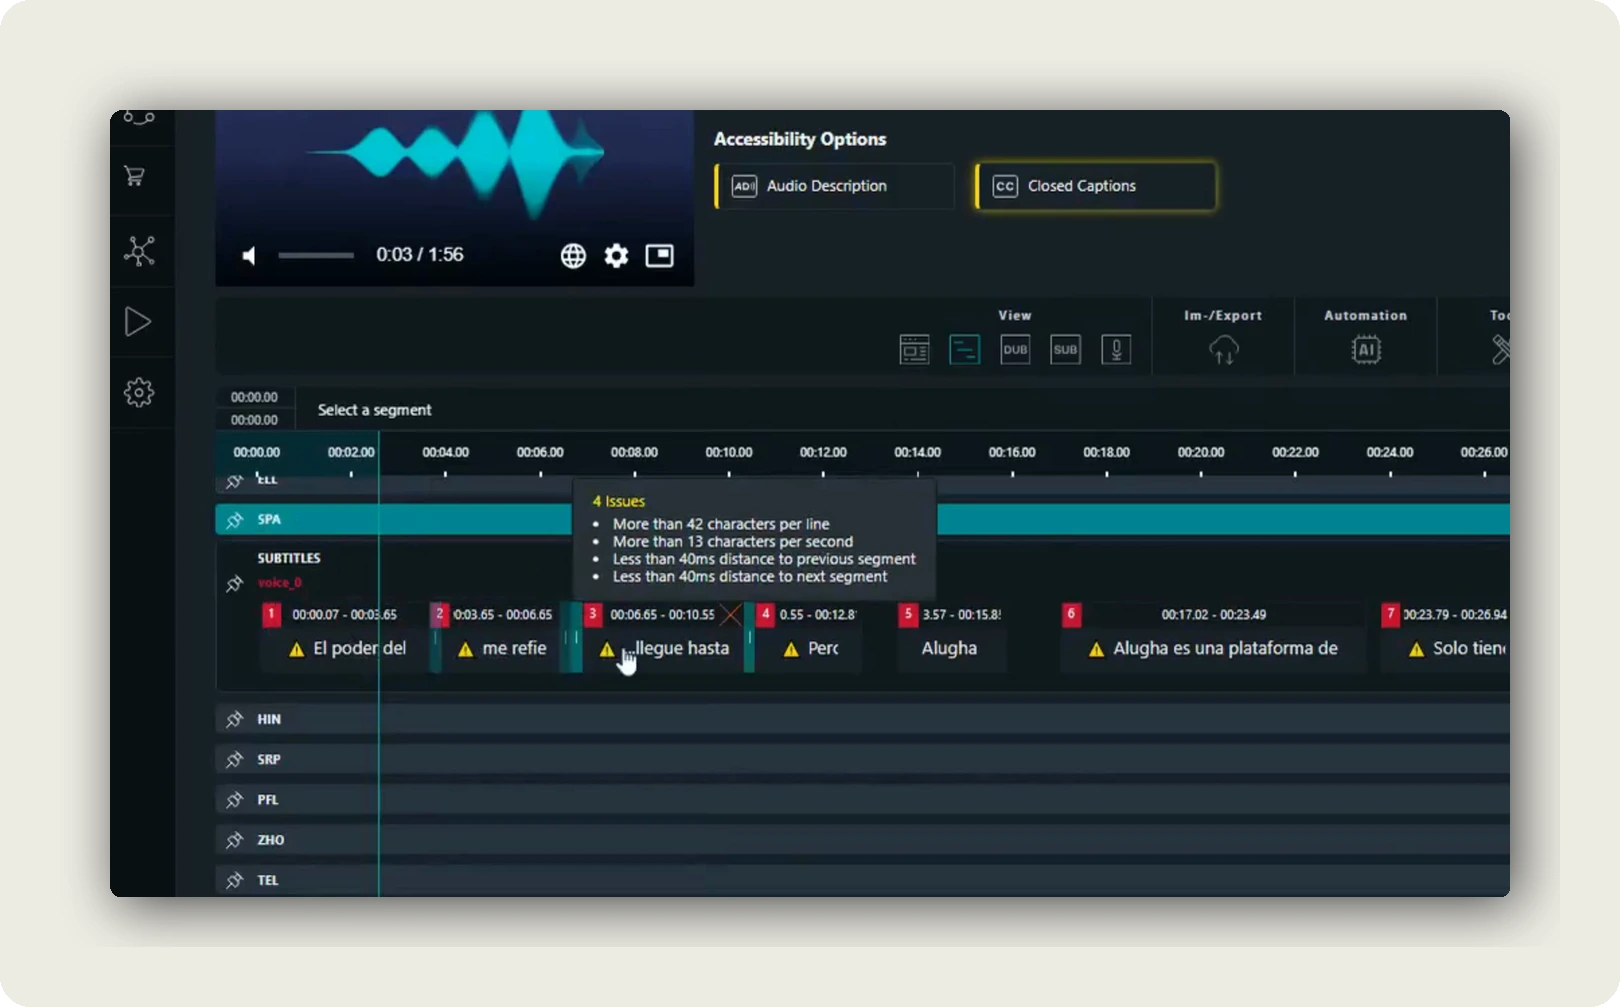Click the Play icon in the left sidebar
The height and width of the screenshot is (1007, 1620).
(139, 321)
